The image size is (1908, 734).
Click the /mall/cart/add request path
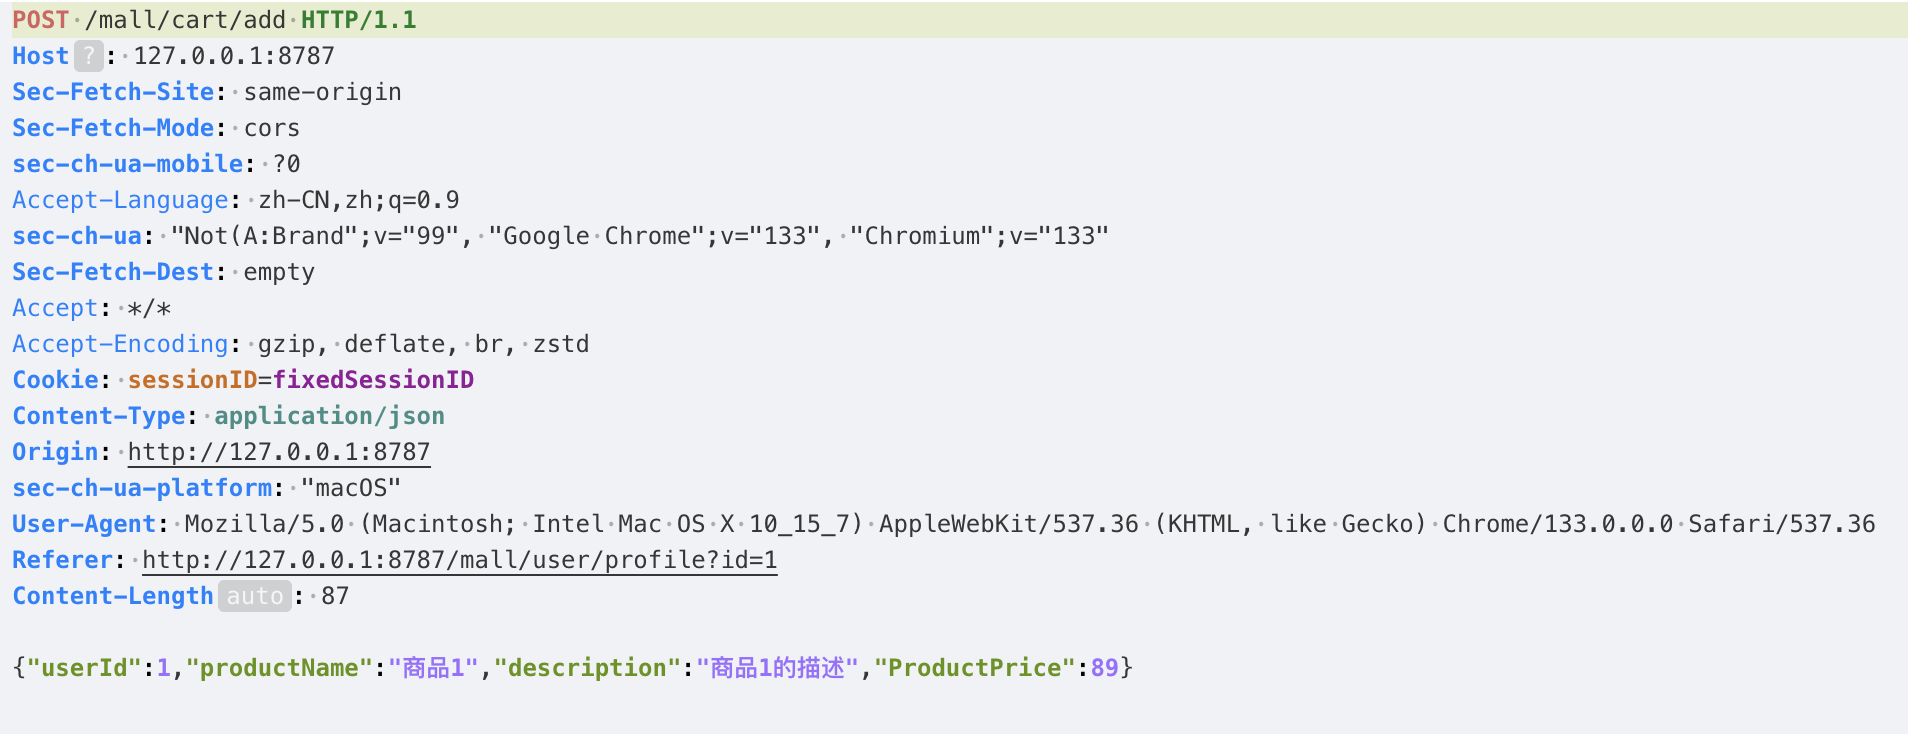[x=186, y=20]
